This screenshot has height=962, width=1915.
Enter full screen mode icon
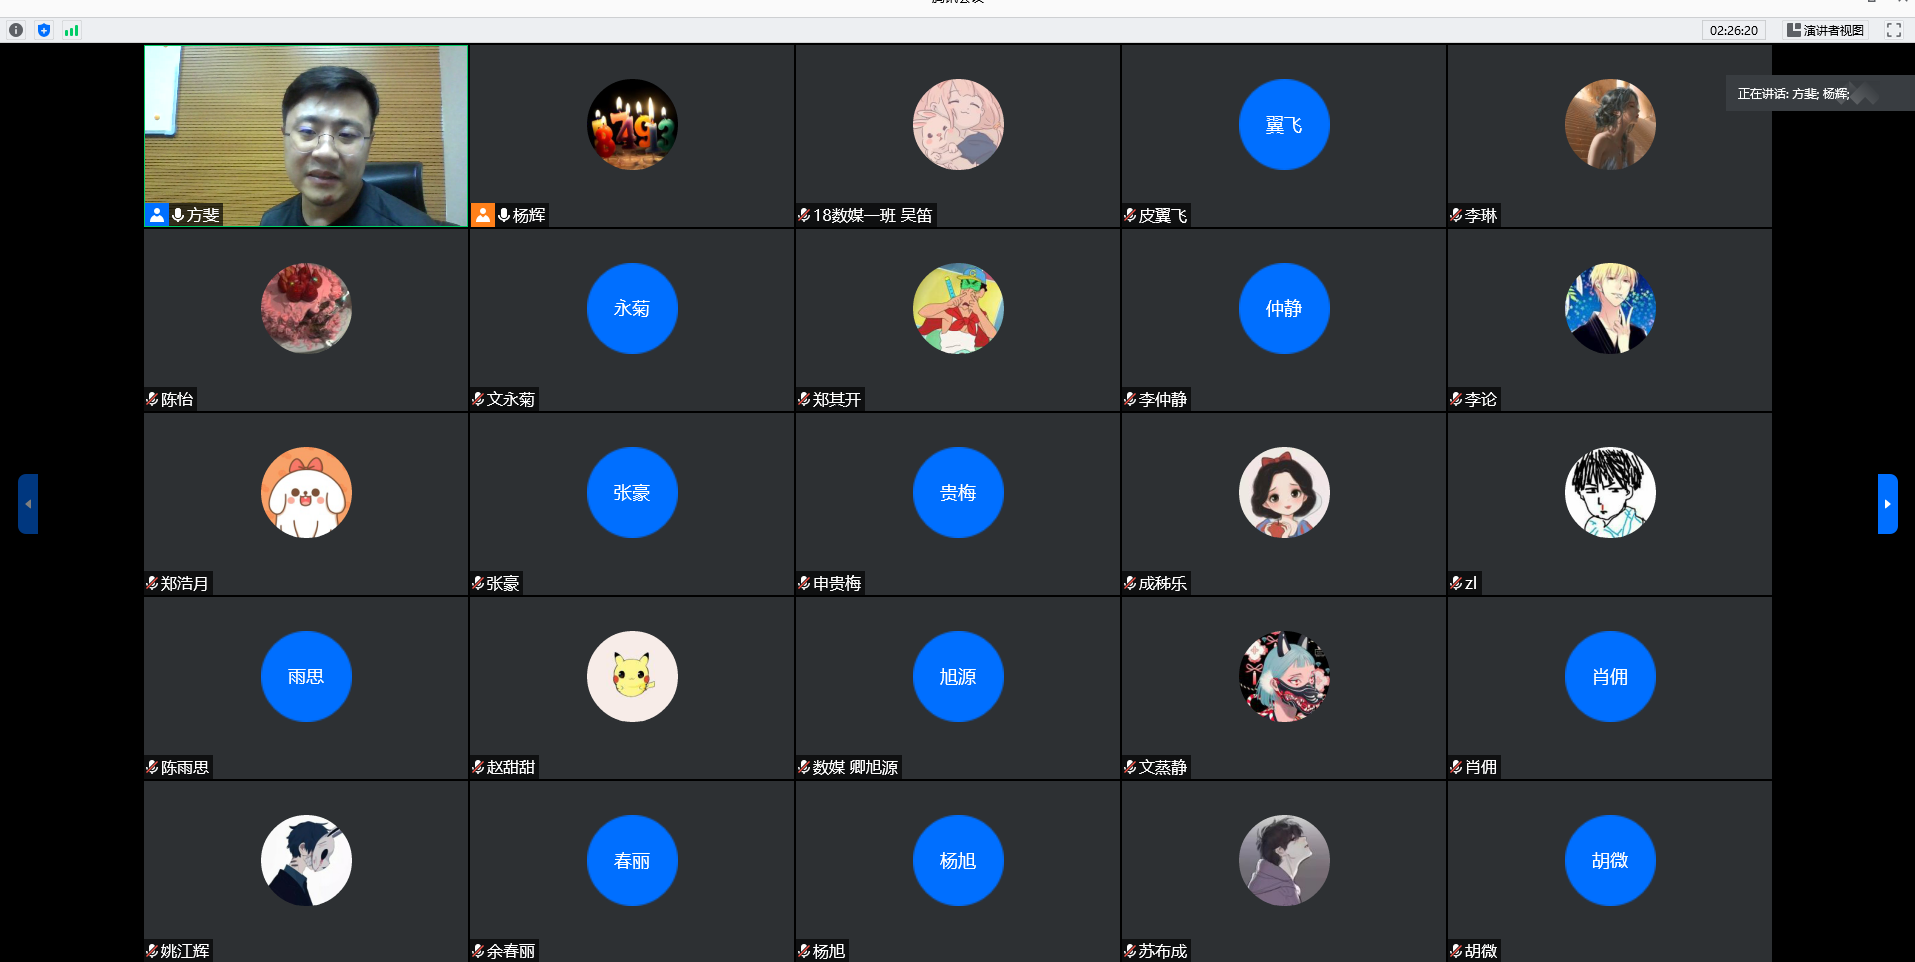pos(1893,30)
